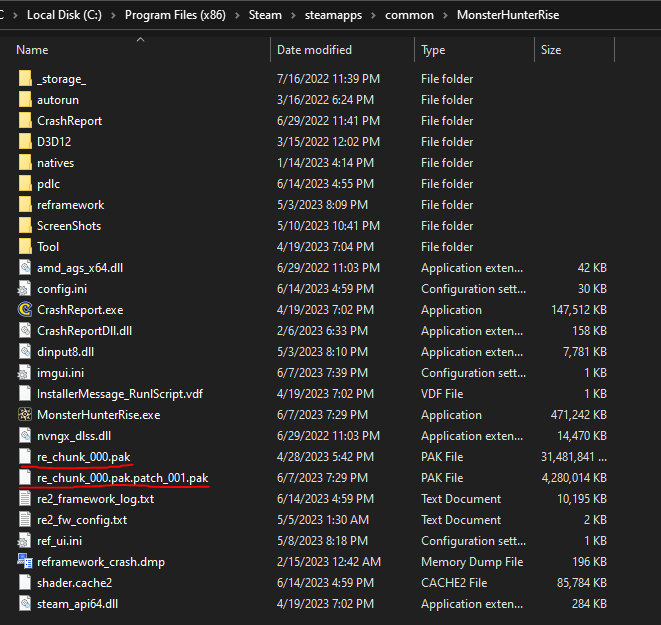Viewport: 661px width, 625px height.
Task: Click the CACHE2 File type cell
Action: tap(454, 583)
